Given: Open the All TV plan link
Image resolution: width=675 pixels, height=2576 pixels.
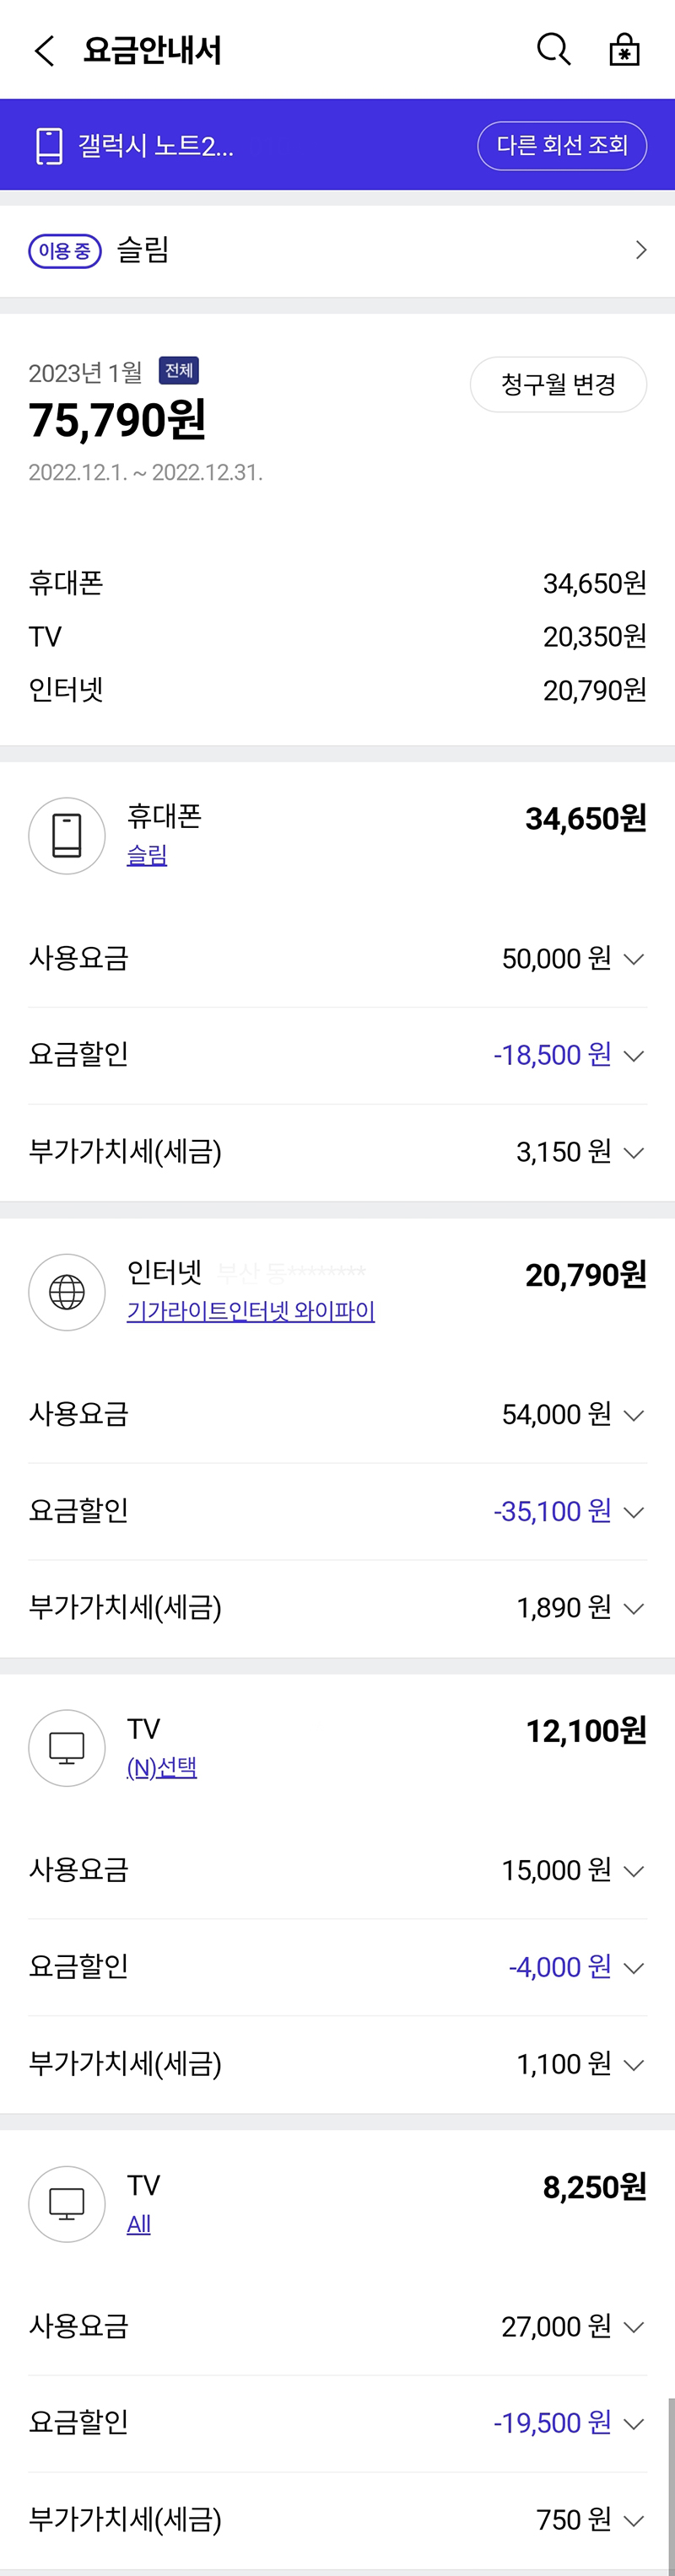Looking at the screenshot, I should point(139,2224).
